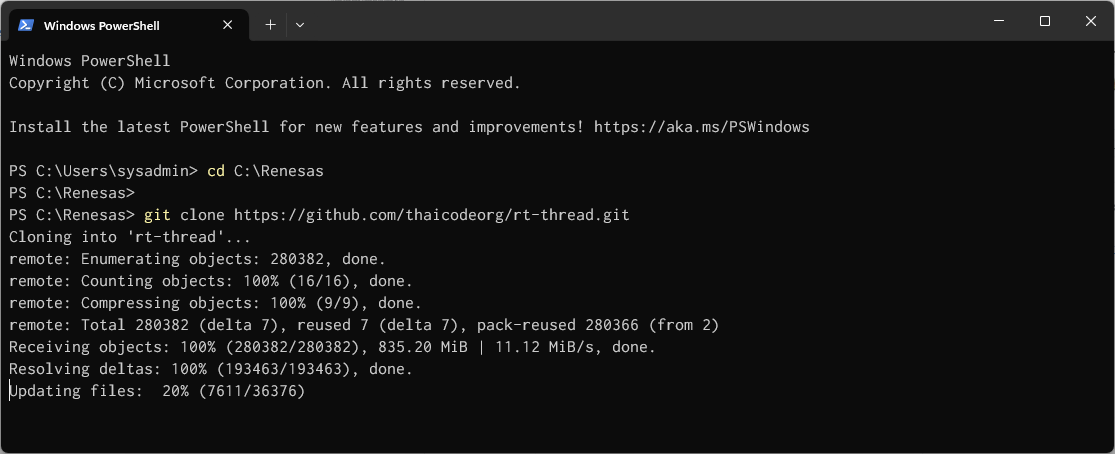Open a new tab with the plus button
The width and height of the screenshot is (1115, 454).
(x=270, y=25)
